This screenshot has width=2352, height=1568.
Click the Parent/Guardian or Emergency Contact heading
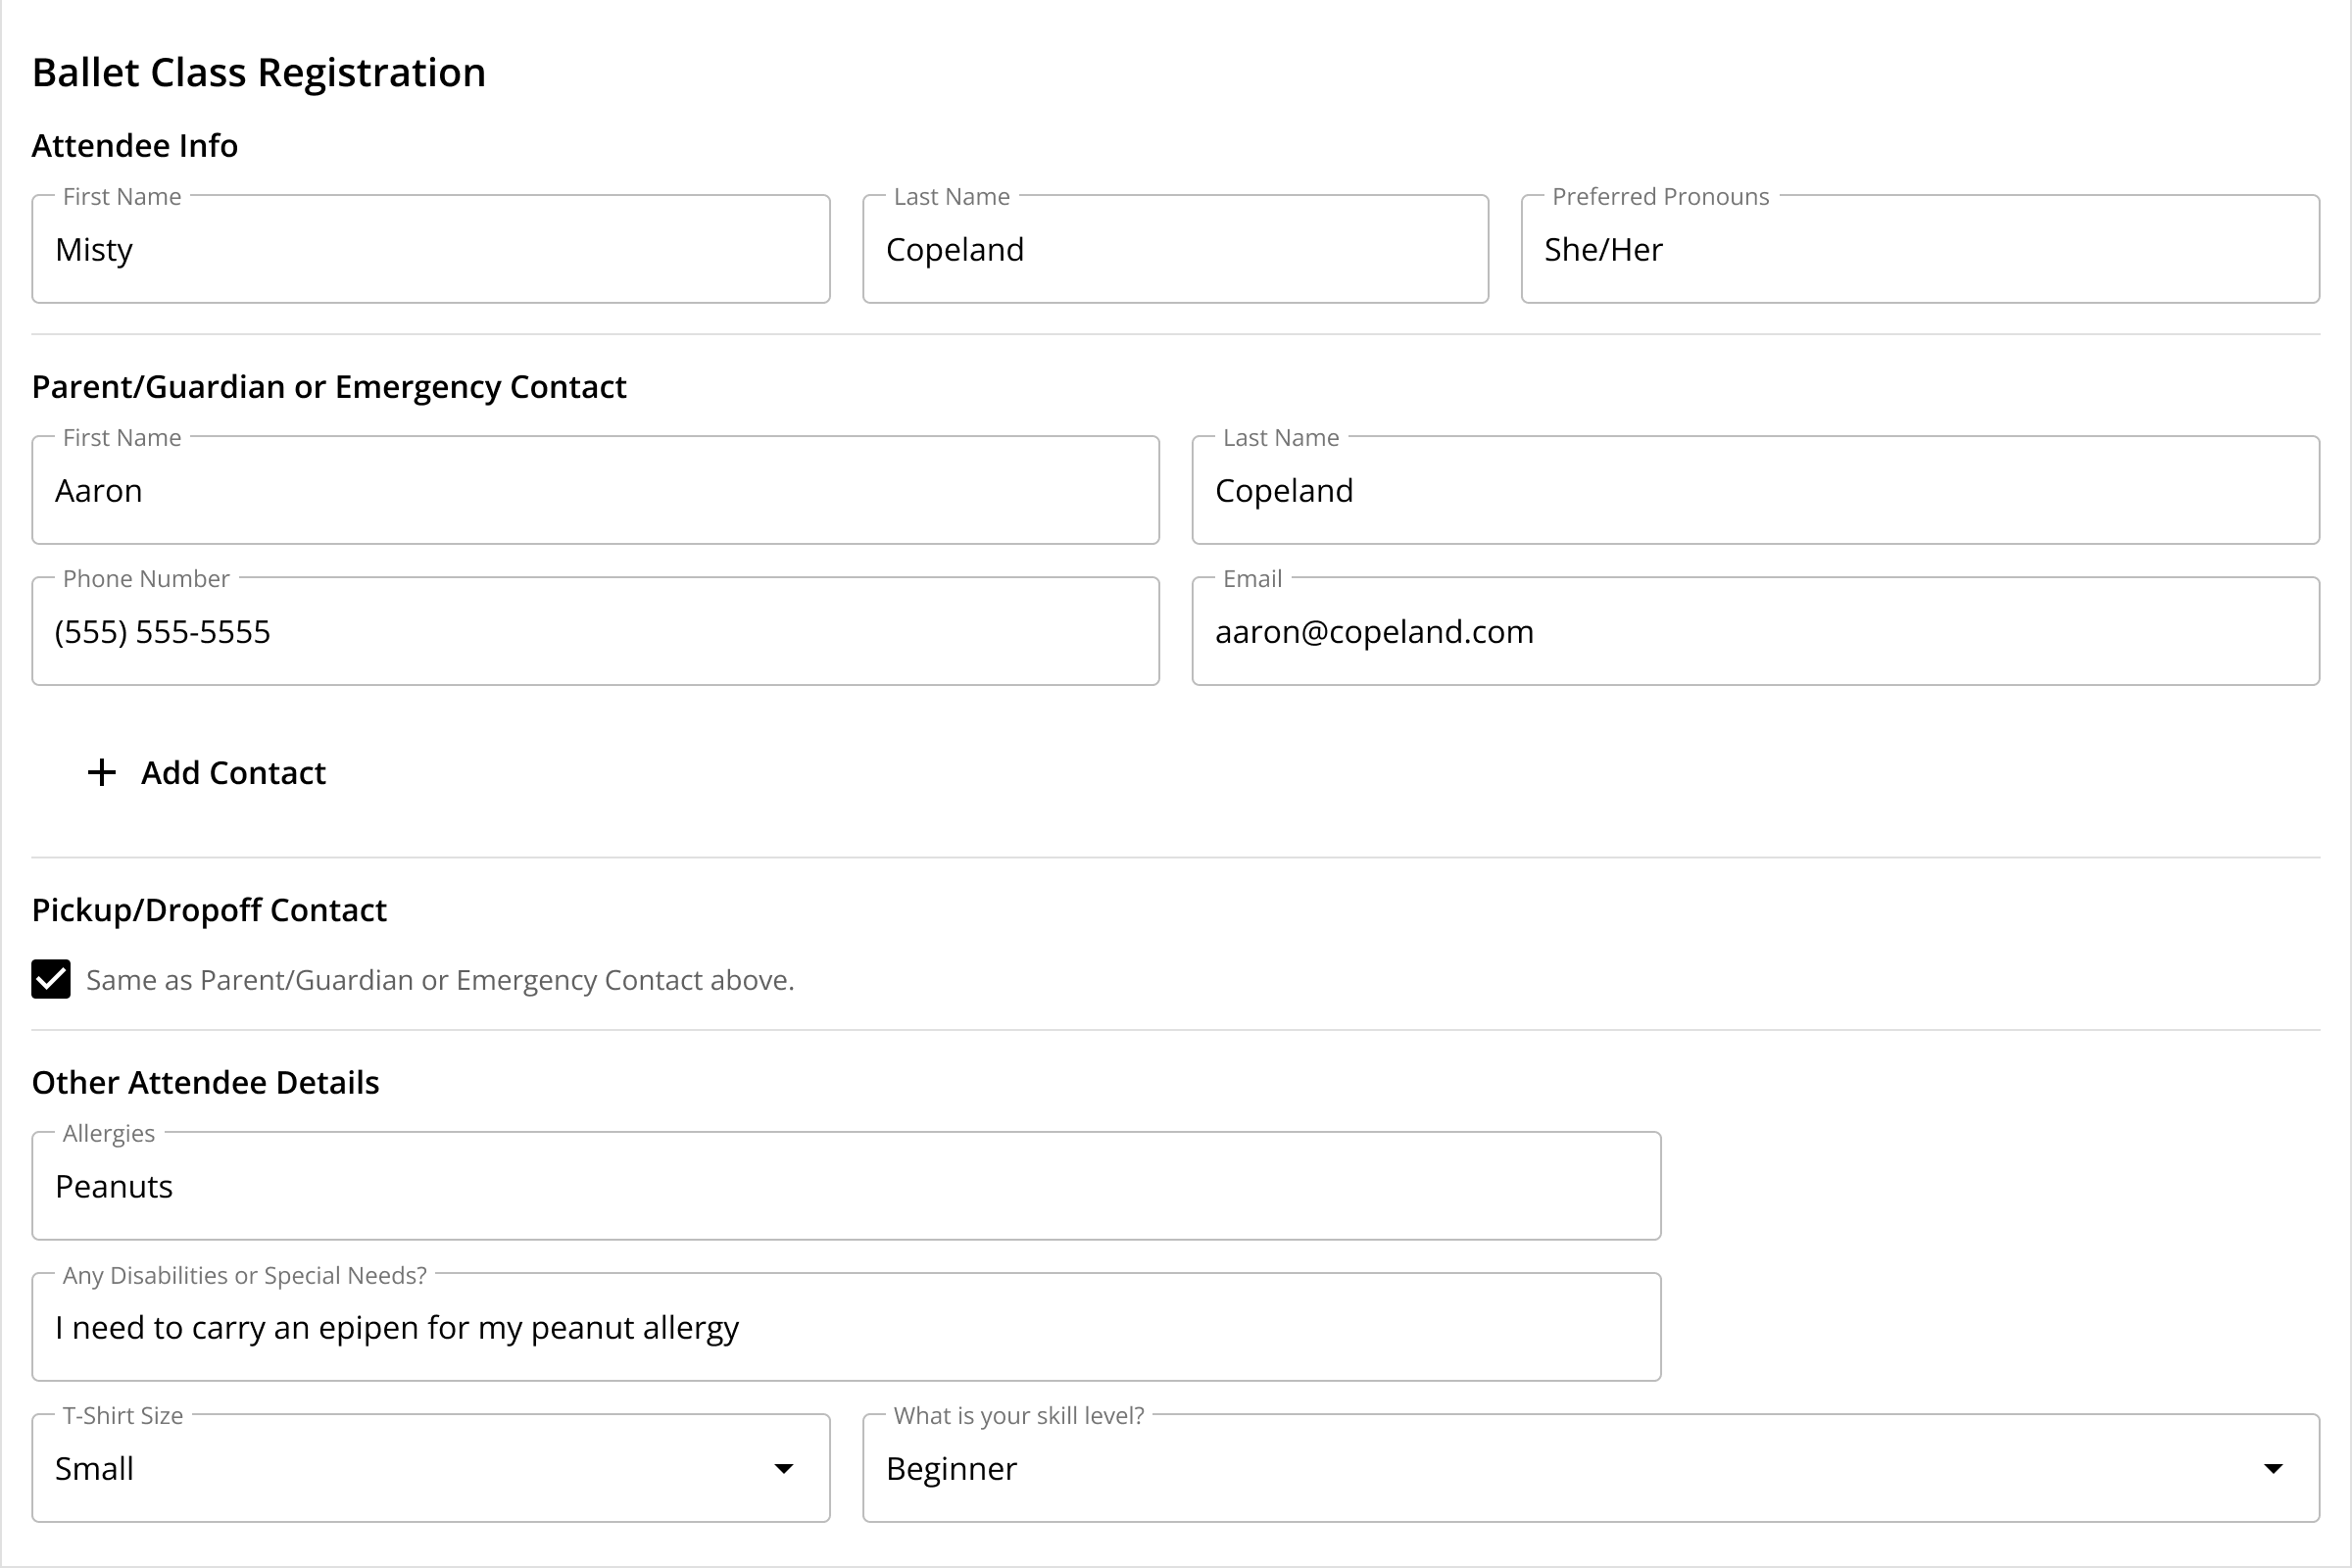329,387
